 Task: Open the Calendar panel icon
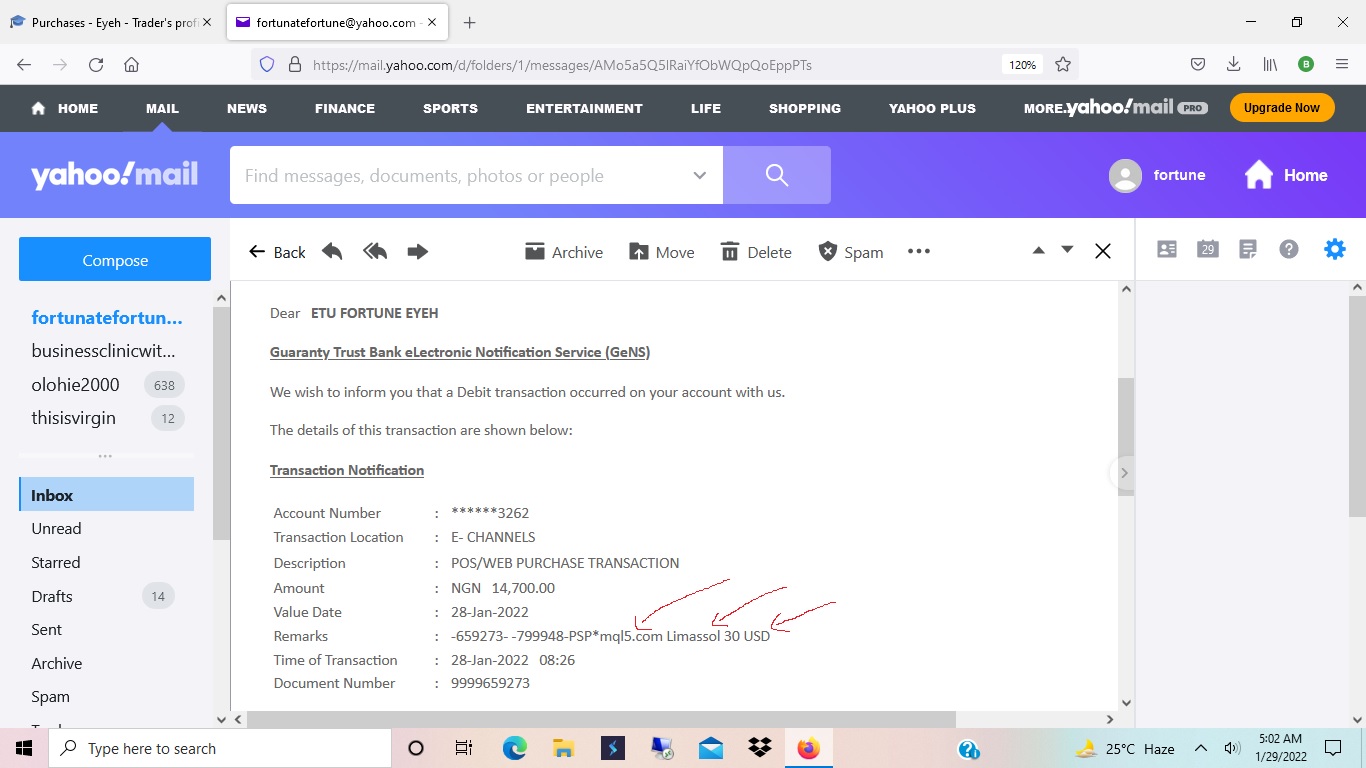pos(1208,249)
